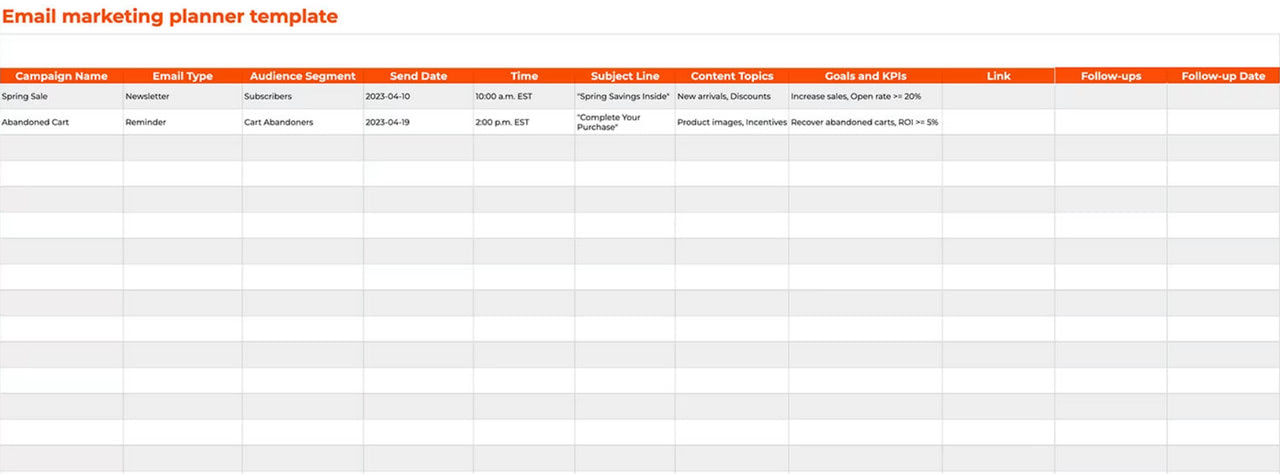Screen dimensions: 1280x474
Task: Click the 'Increase sales, Open rate >= 20%' cell
Action: 866,97
